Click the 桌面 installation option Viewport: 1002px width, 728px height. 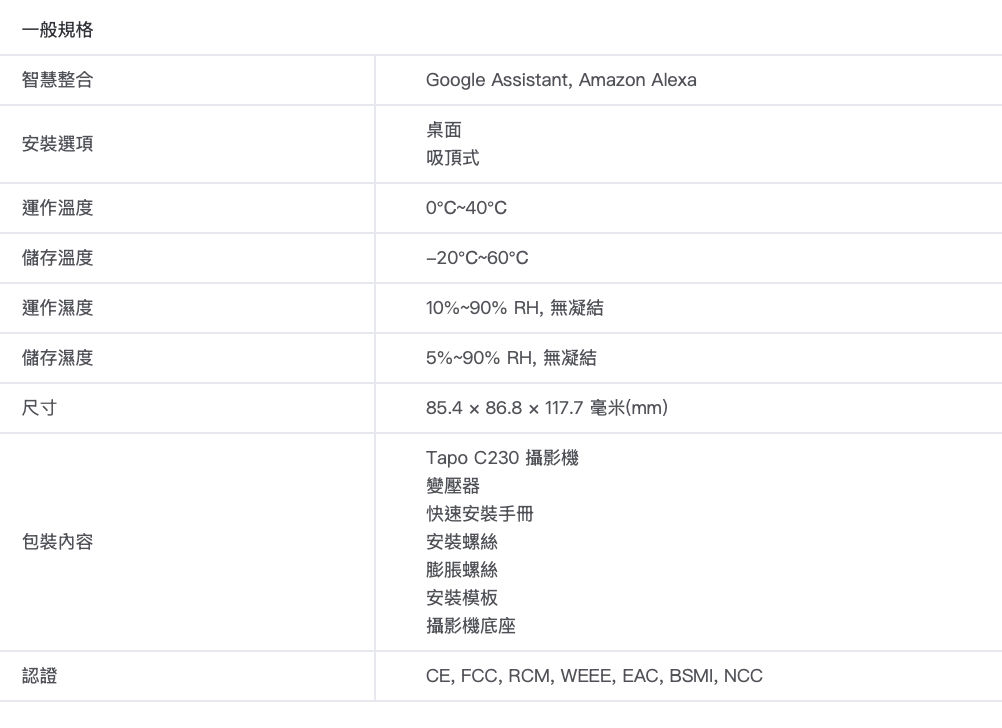444,130
